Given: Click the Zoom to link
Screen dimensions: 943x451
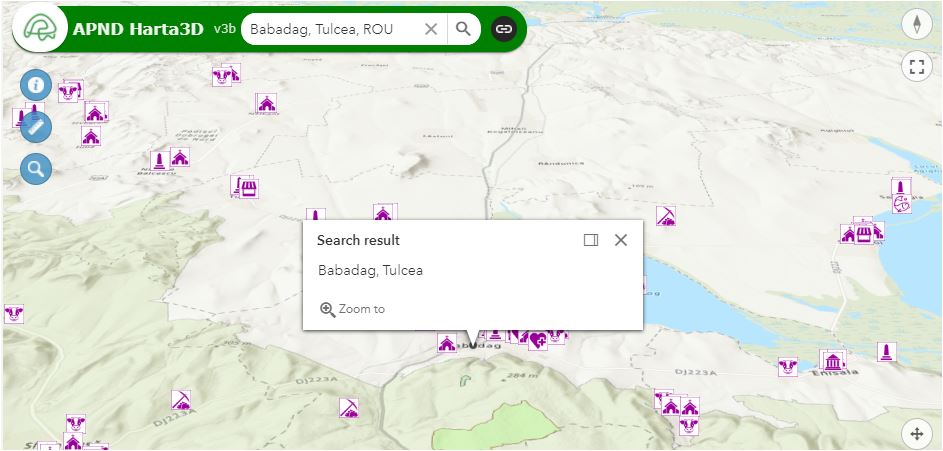Looking at the screenshot, I should click(352, 309).
